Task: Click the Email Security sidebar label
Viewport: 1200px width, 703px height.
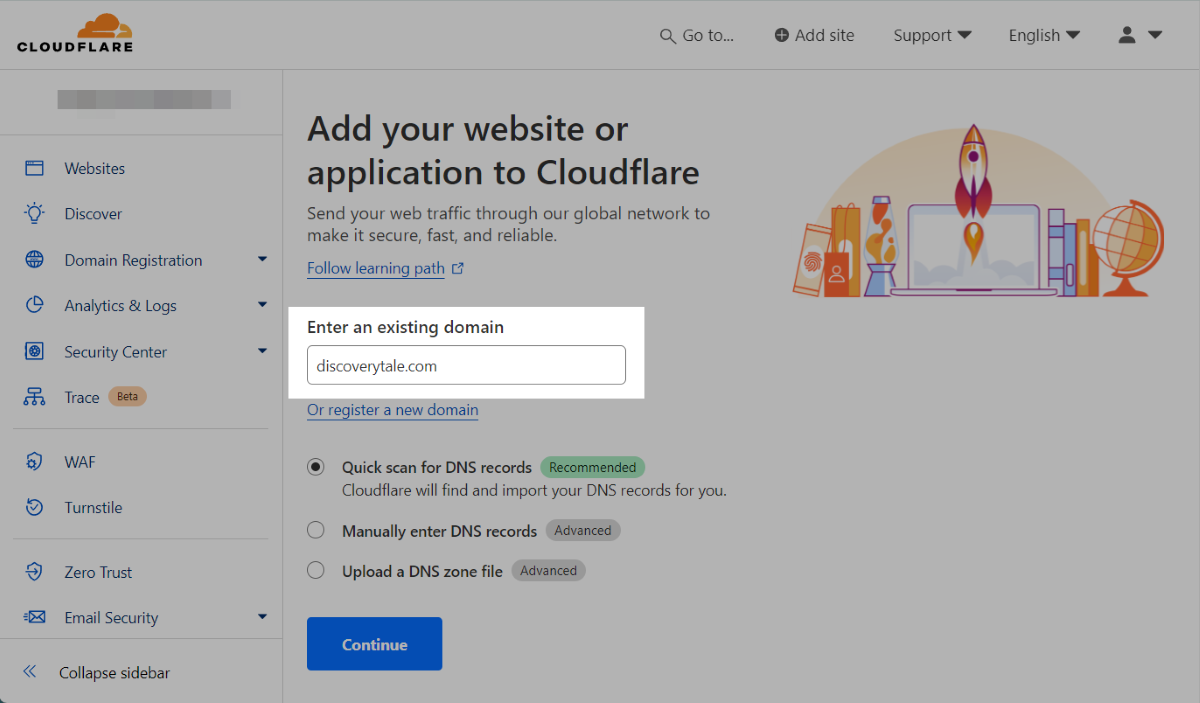Action: click(111, 618)
